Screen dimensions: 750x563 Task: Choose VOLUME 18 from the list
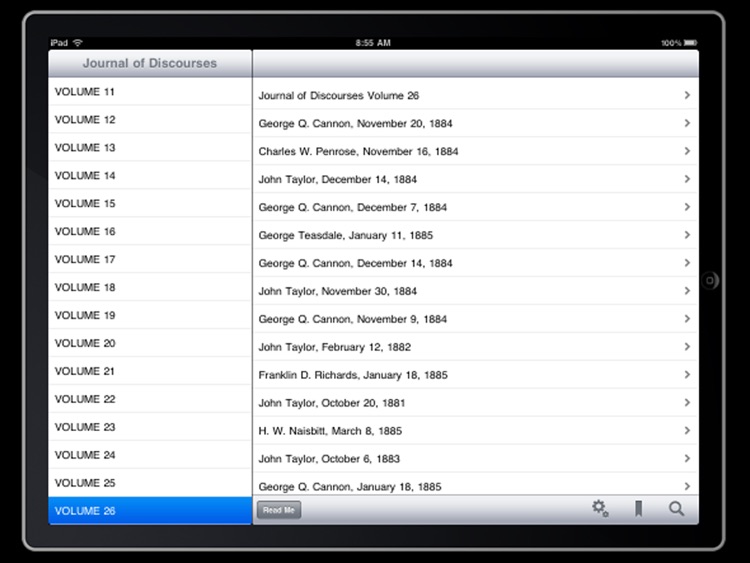(150, 287)
